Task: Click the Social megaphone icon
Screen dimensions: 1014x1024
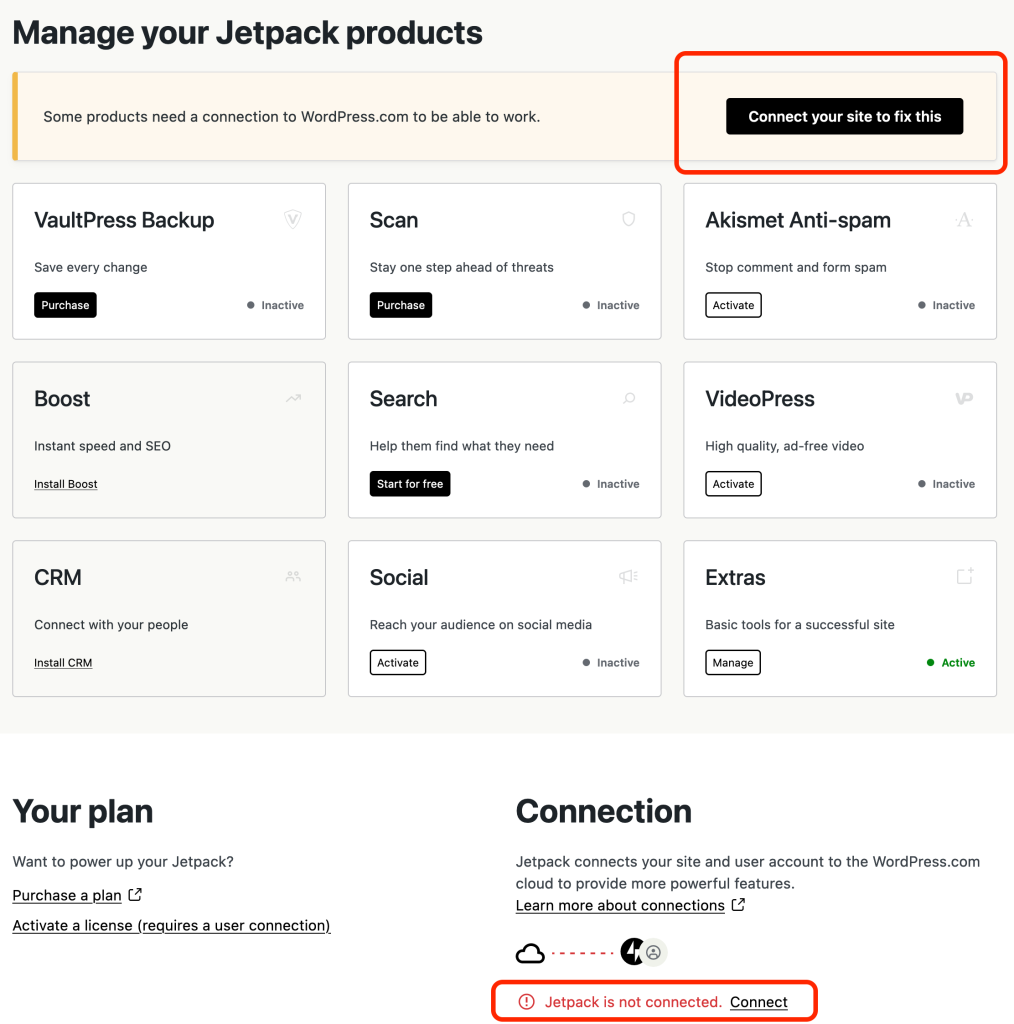Action: [x=628, y=576]
